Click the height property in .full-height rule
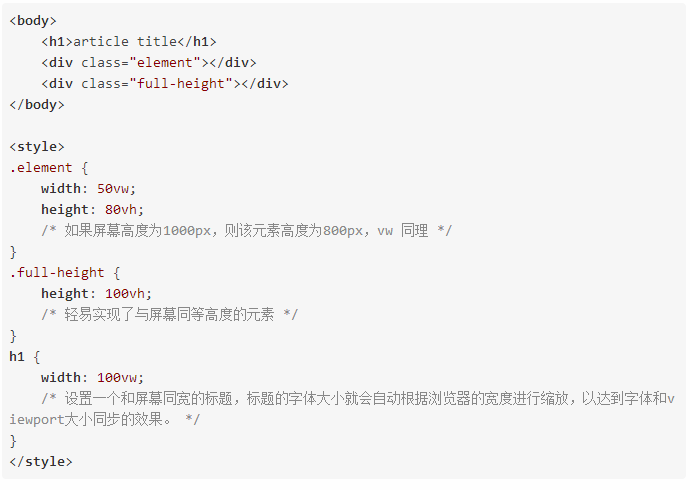This screenshot has width=690, height=490. click(65, 293)
